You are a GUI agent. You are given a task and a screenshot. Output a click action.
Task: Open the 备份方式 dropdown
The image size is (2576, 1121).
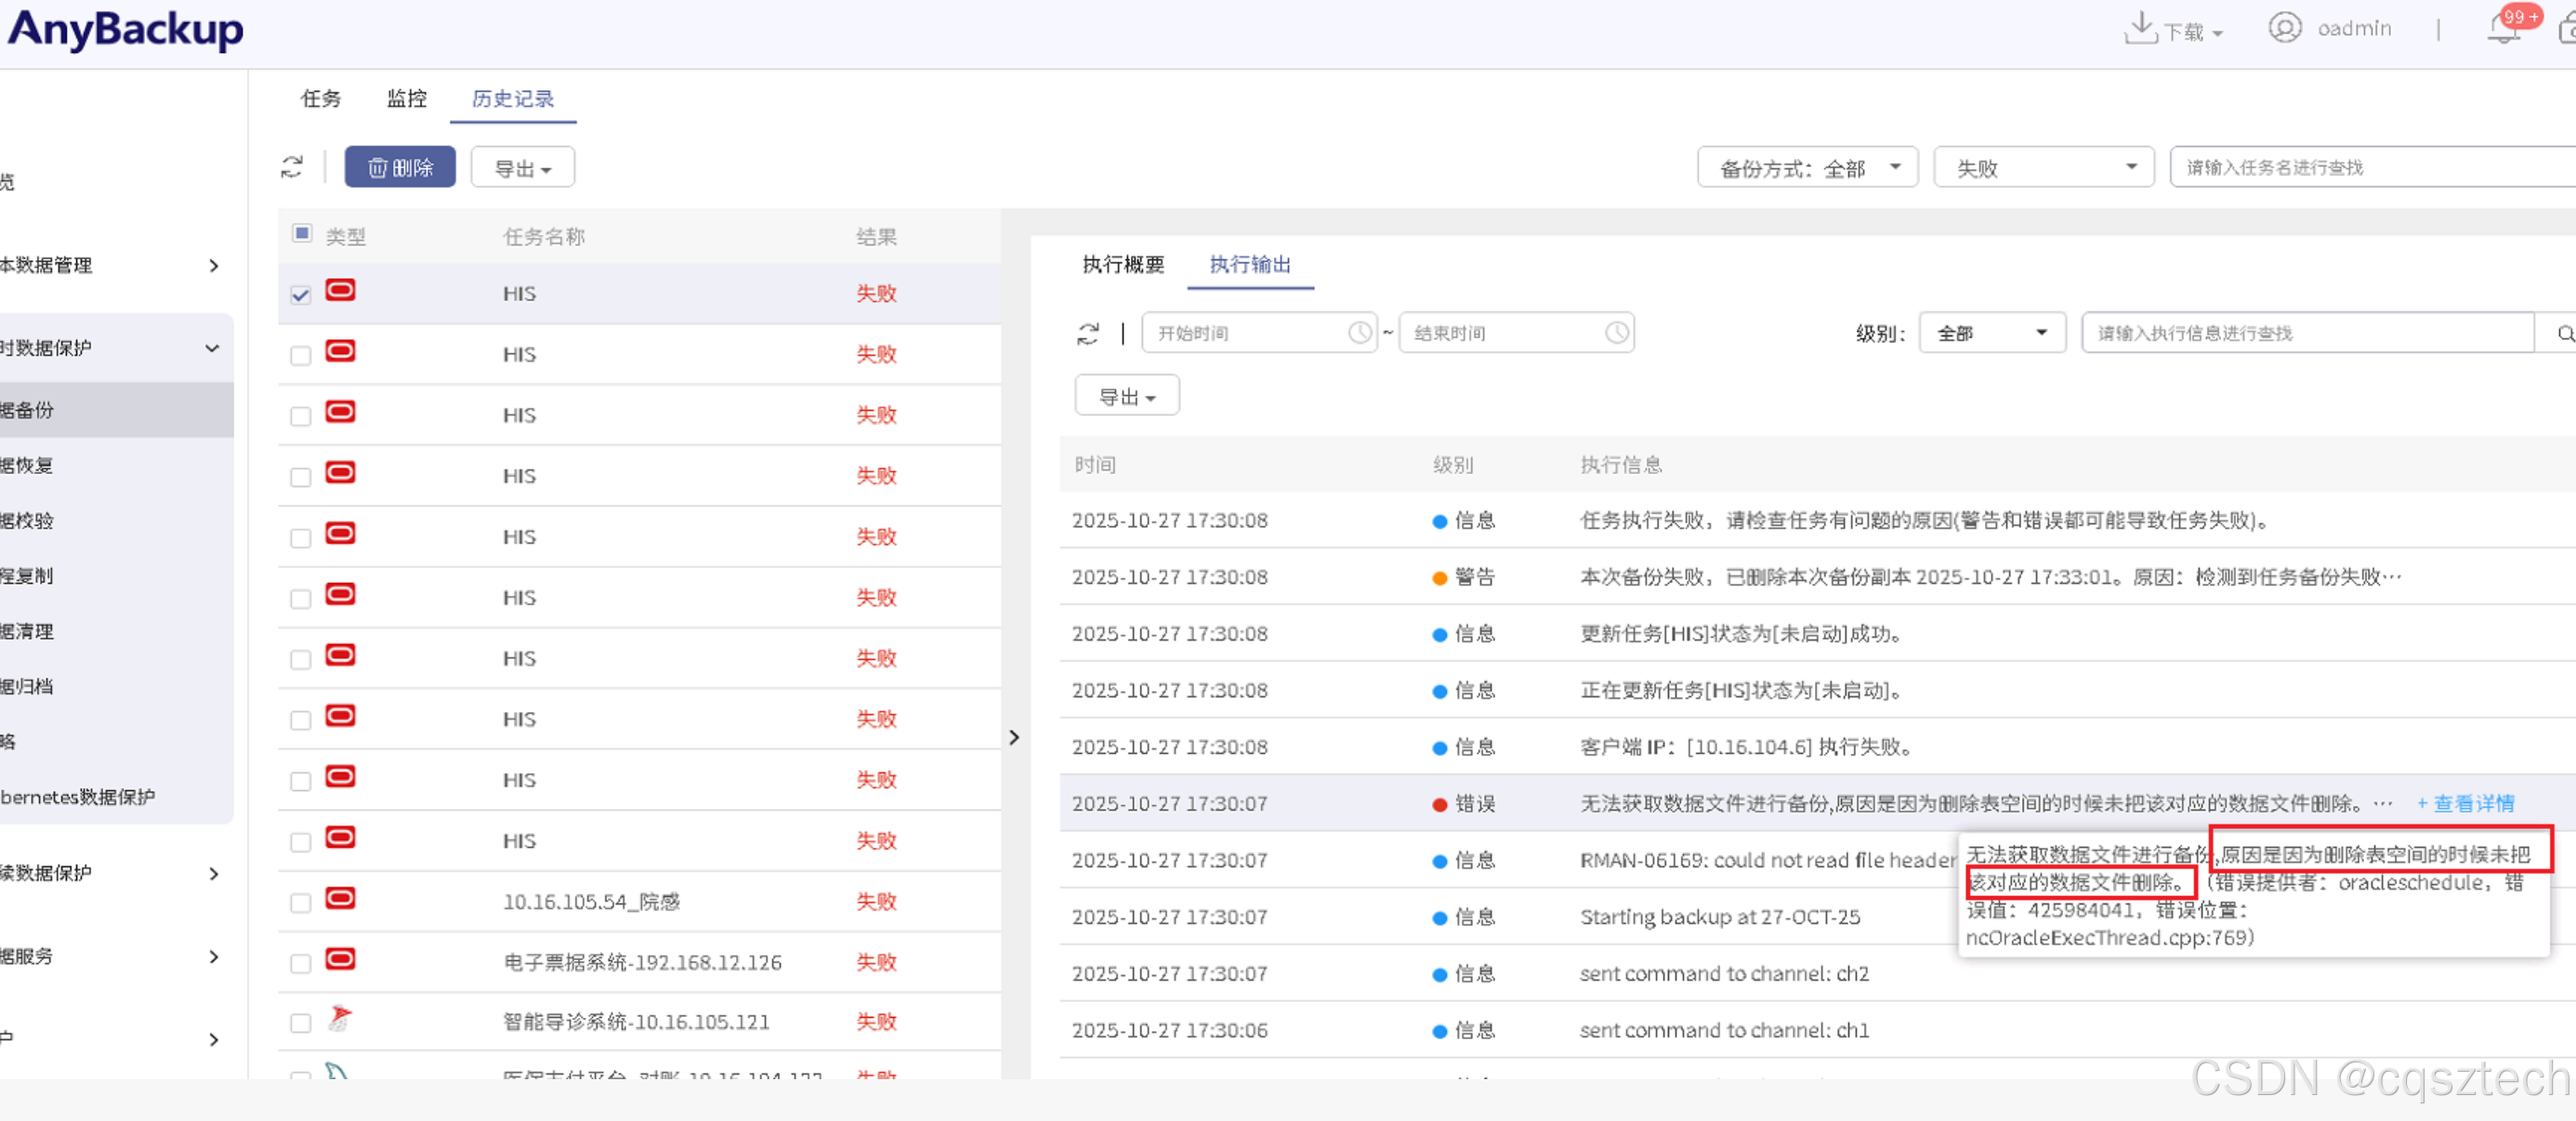(x=1806, y=168)
